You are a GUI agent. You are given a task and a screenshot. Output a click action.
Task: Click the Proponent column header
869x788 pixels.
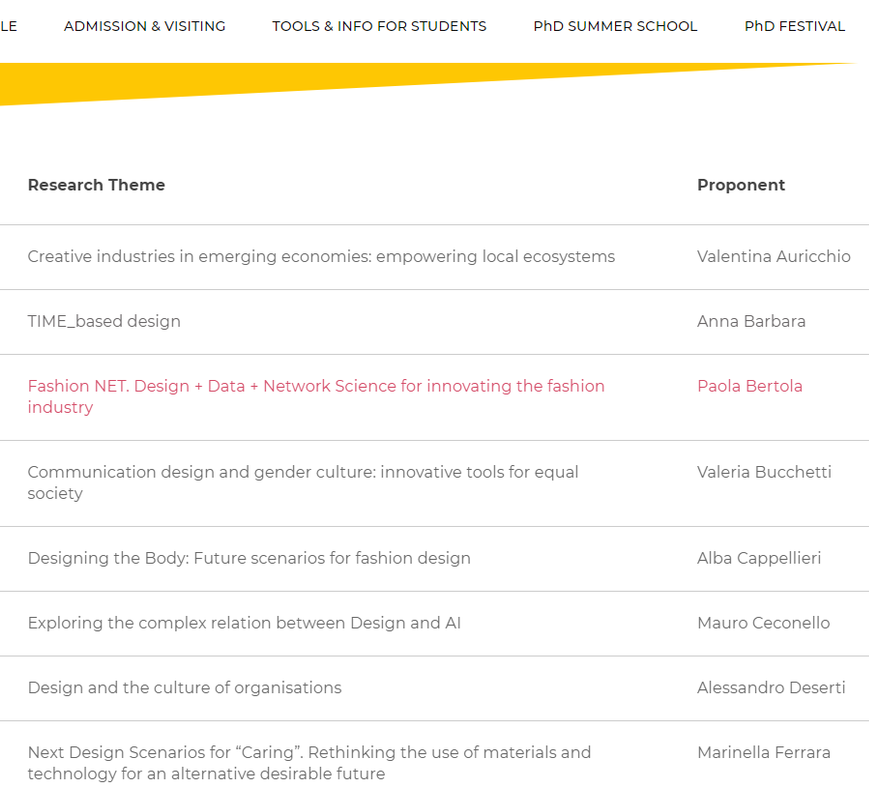click(741, 185)
